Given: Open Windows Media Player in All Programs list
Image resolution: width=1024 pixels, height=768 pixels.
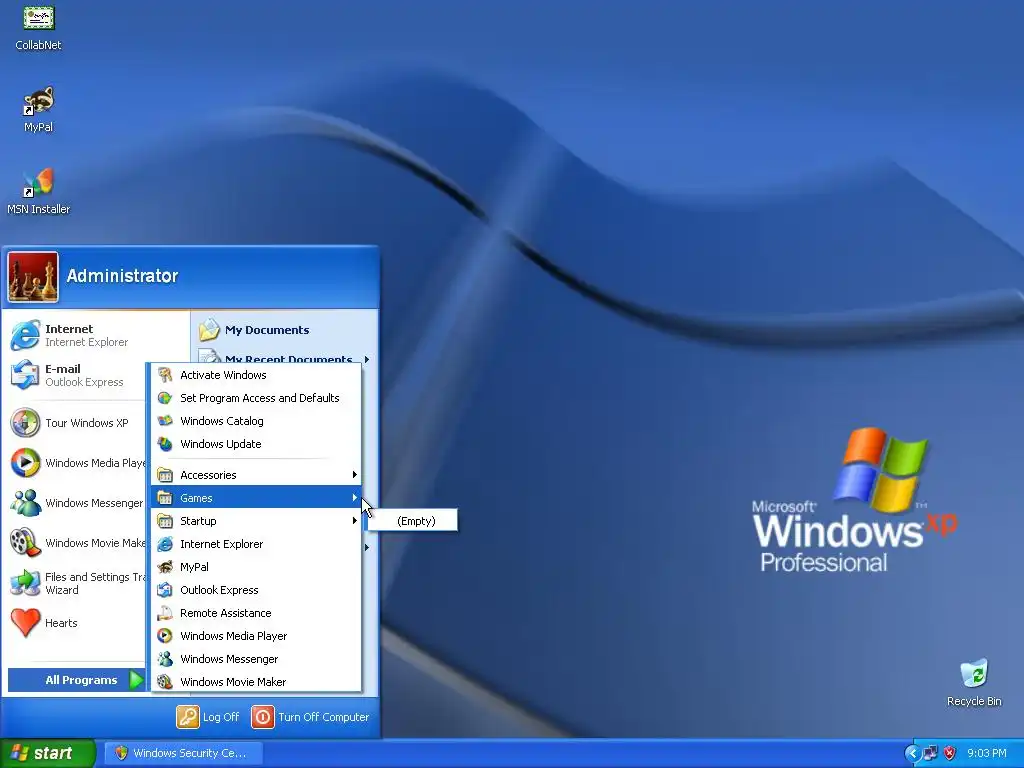Looking at the screenshot, I should (256, 635).
